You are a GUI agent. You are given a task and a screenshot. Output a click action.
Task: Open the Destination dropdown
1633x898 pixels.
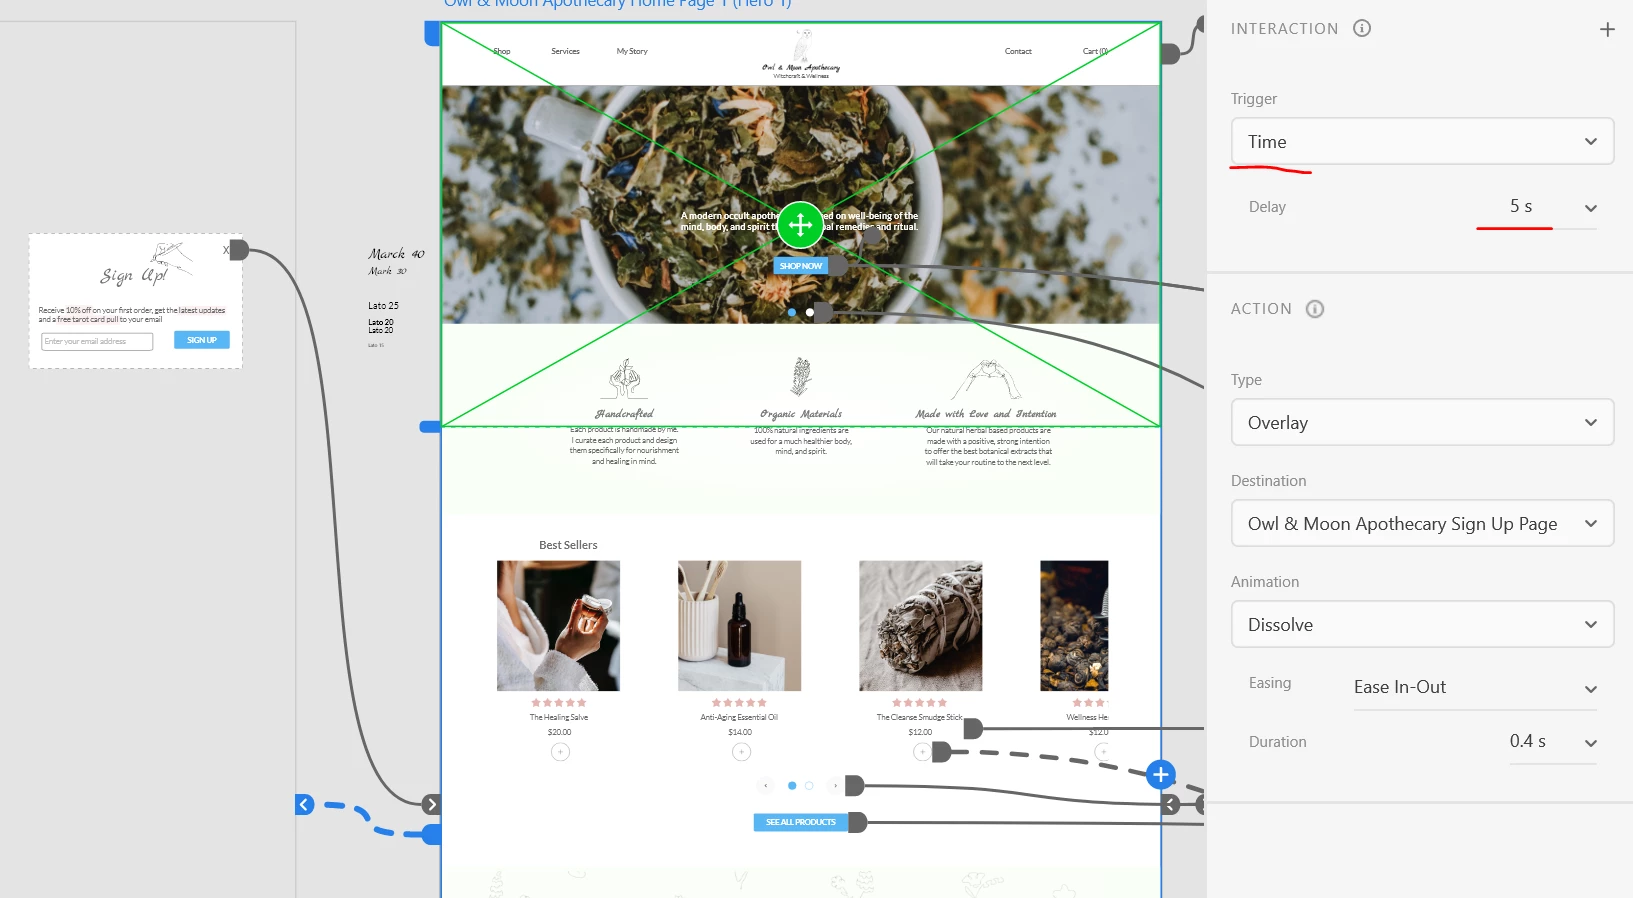1422,523
